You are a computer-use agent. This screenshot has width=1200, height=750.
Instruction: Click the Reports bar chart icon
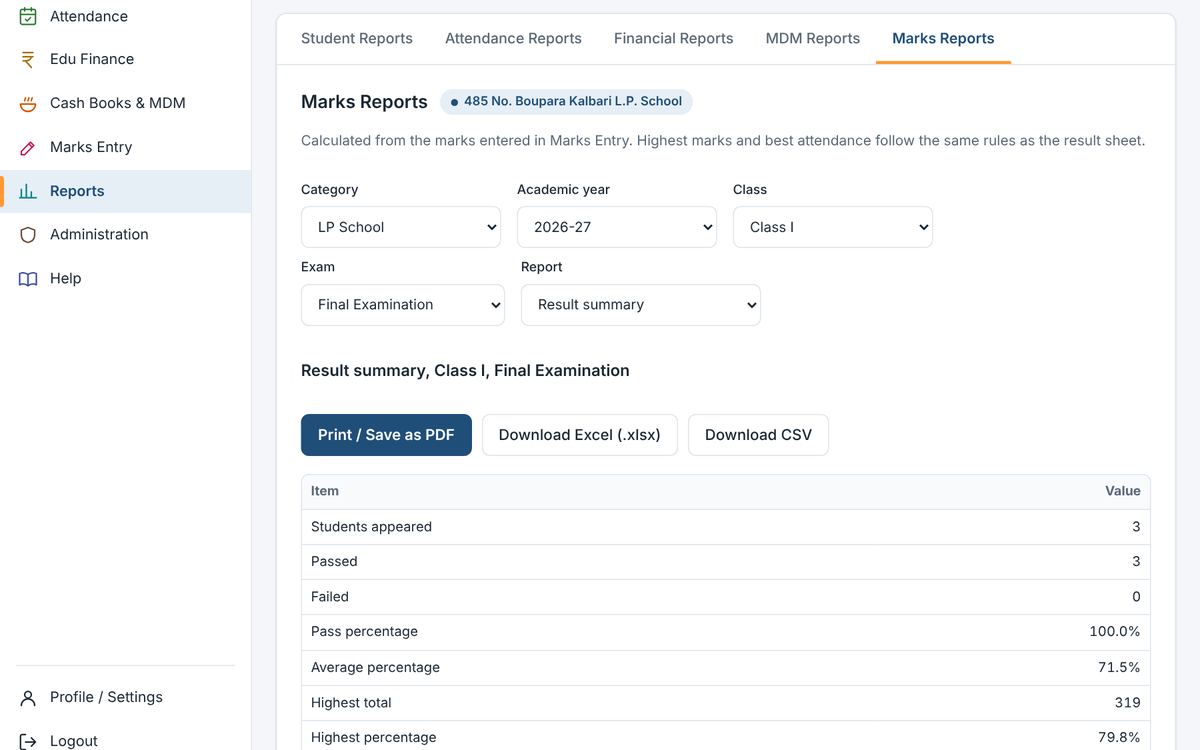coord(28,191)
